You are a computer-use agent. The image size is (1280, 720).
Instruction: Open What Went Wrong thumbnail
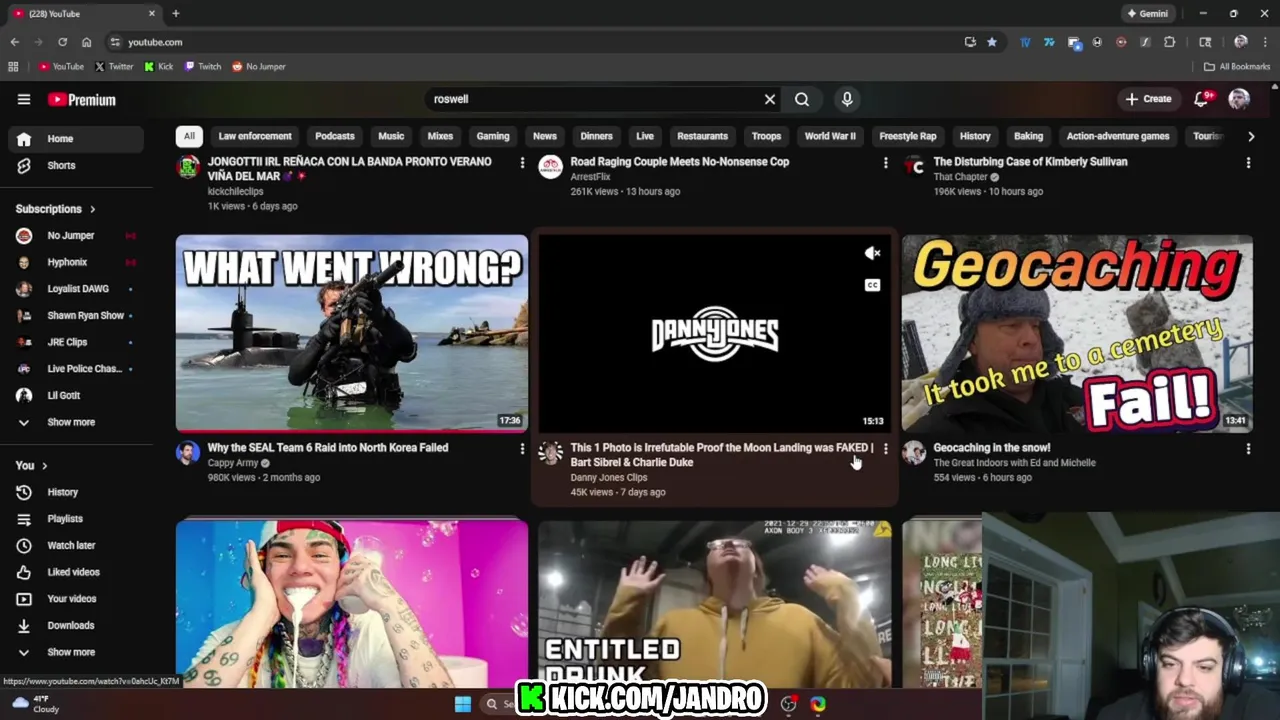click(x=352, y=333)
